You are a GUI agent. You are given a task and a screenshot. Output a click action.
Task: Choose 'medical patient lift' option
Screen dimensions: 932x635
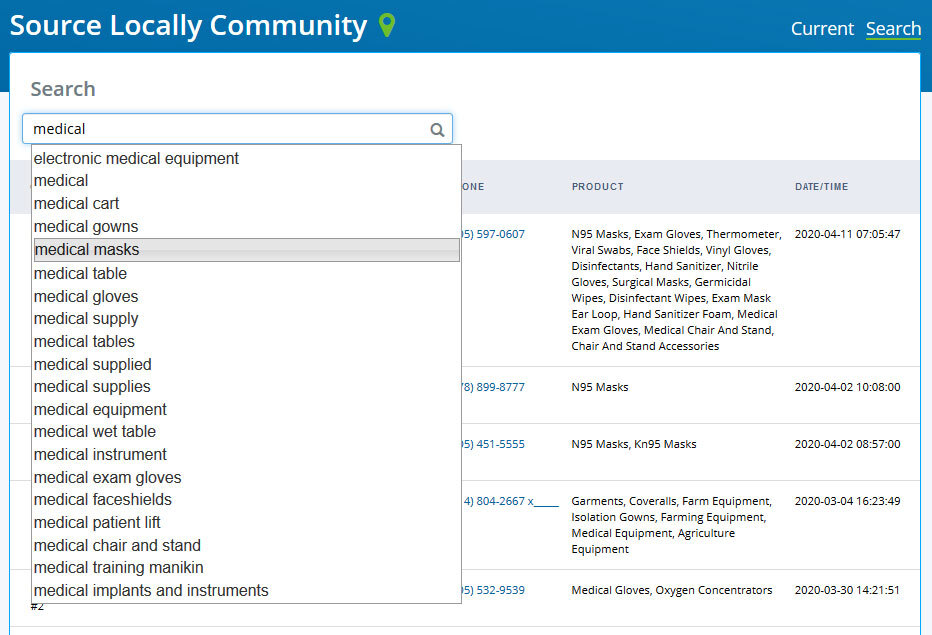point(97,523)
